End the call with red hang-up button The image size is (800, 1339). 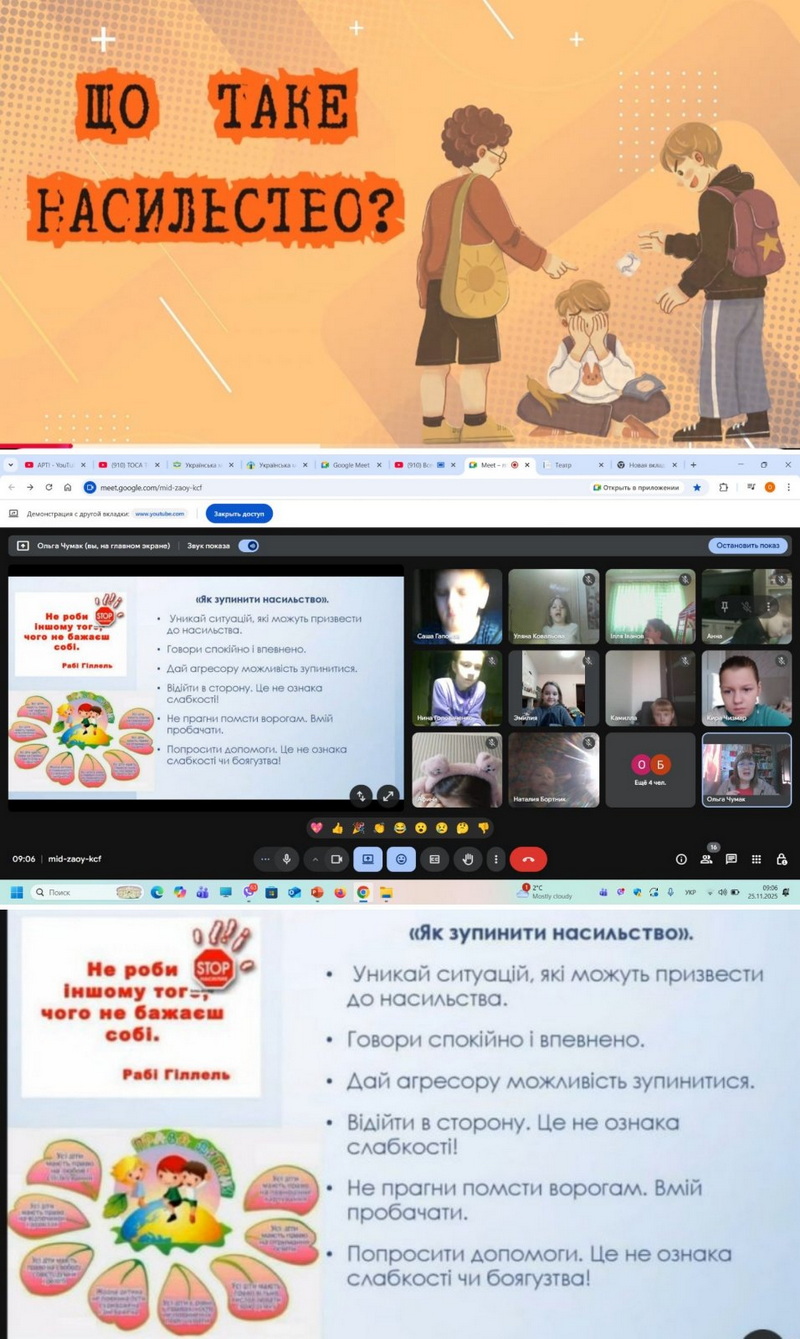click(528, 858)
